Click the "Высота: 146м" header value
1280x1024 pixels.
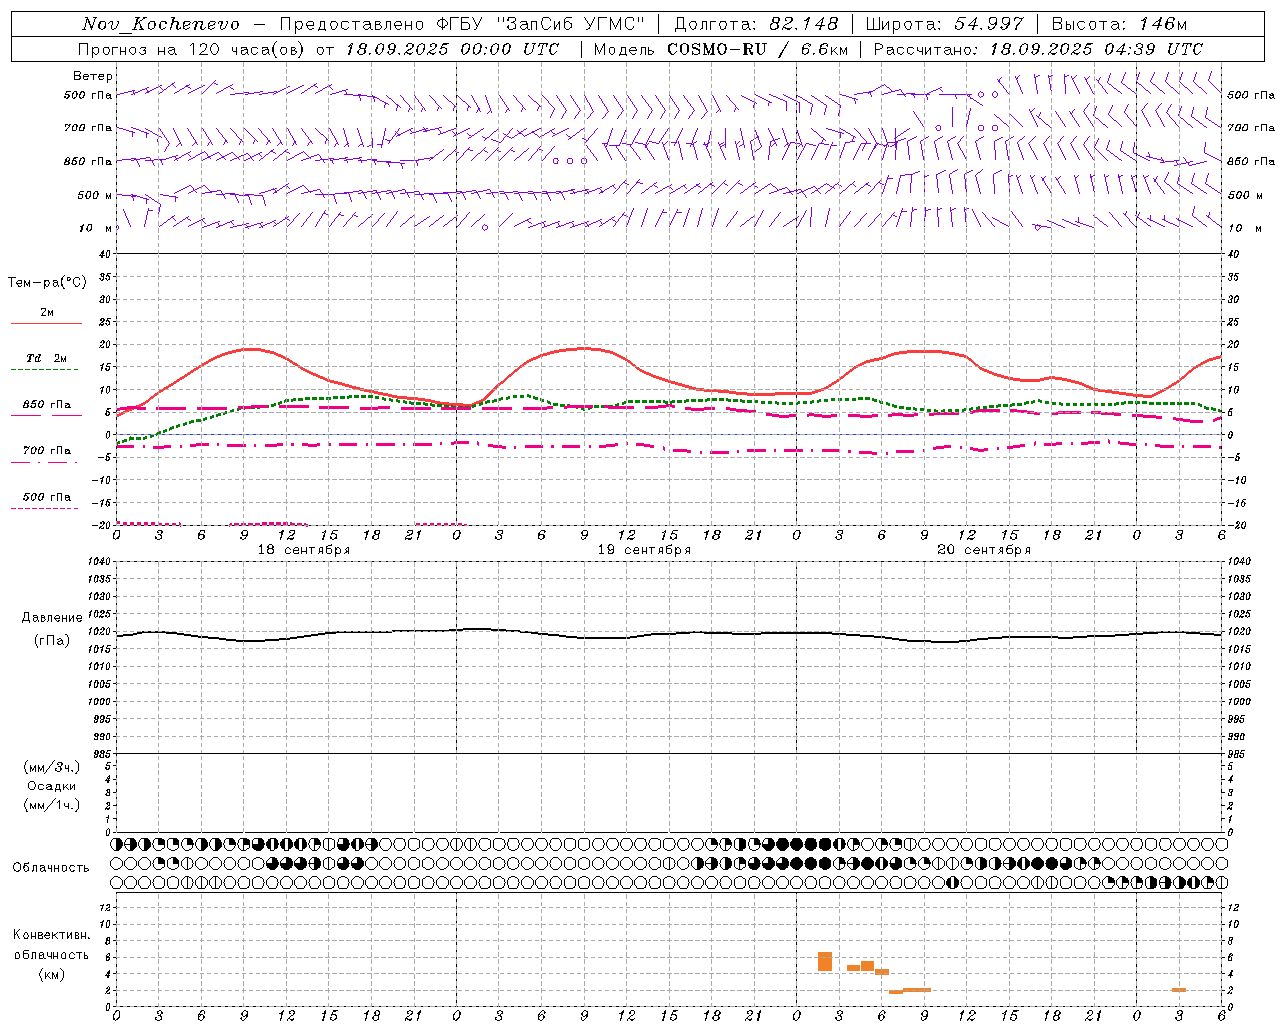pos(1120,24)
